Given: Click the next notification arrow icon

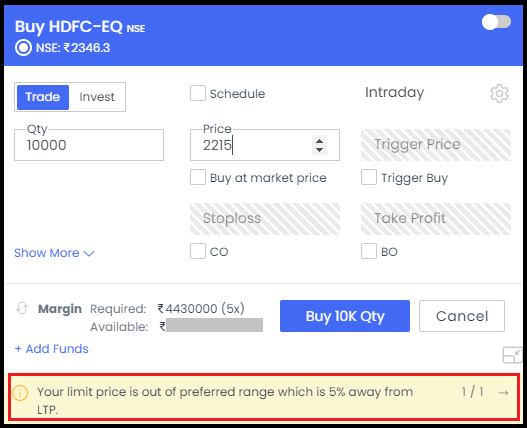Looking at the screenshot, I should point(503,392).
